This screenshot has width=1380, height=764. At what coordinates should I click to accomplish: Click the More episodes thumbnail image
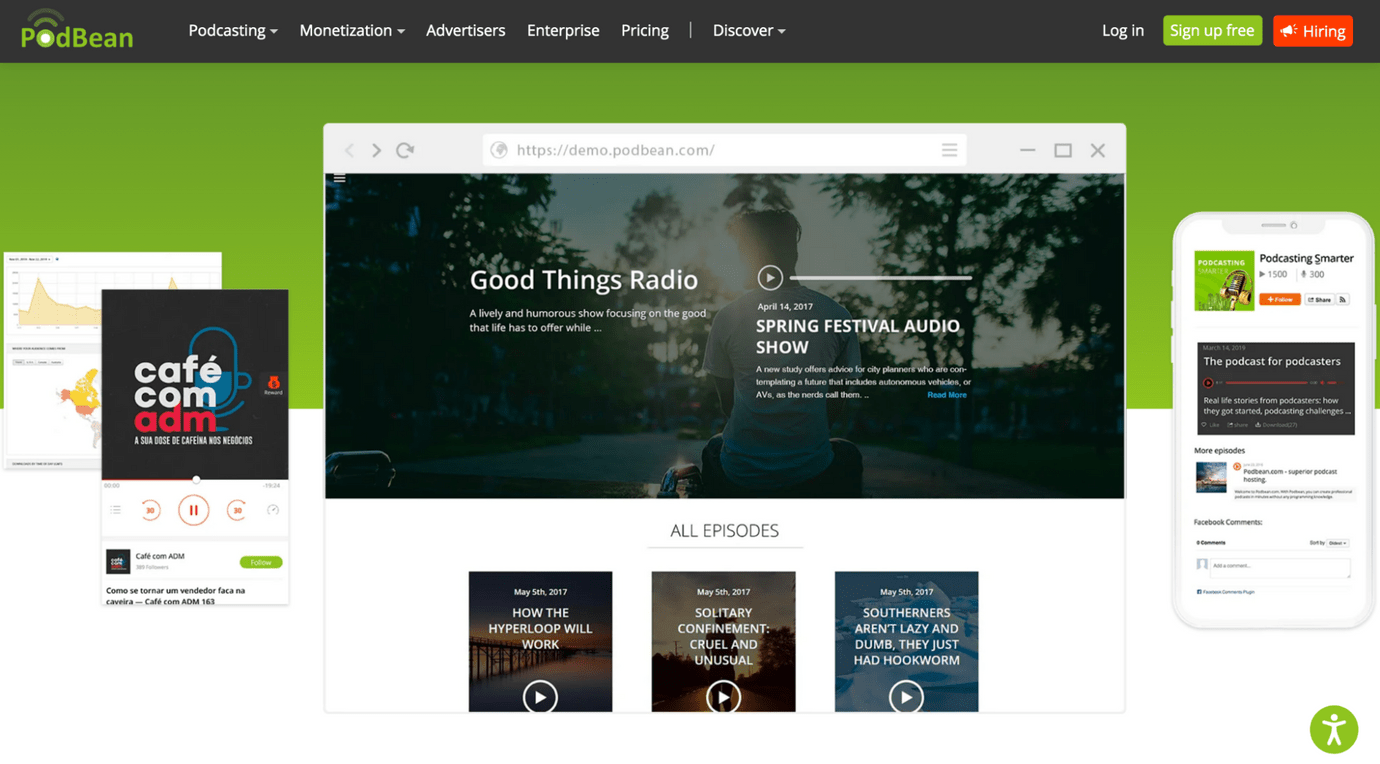coord(1211,477)
